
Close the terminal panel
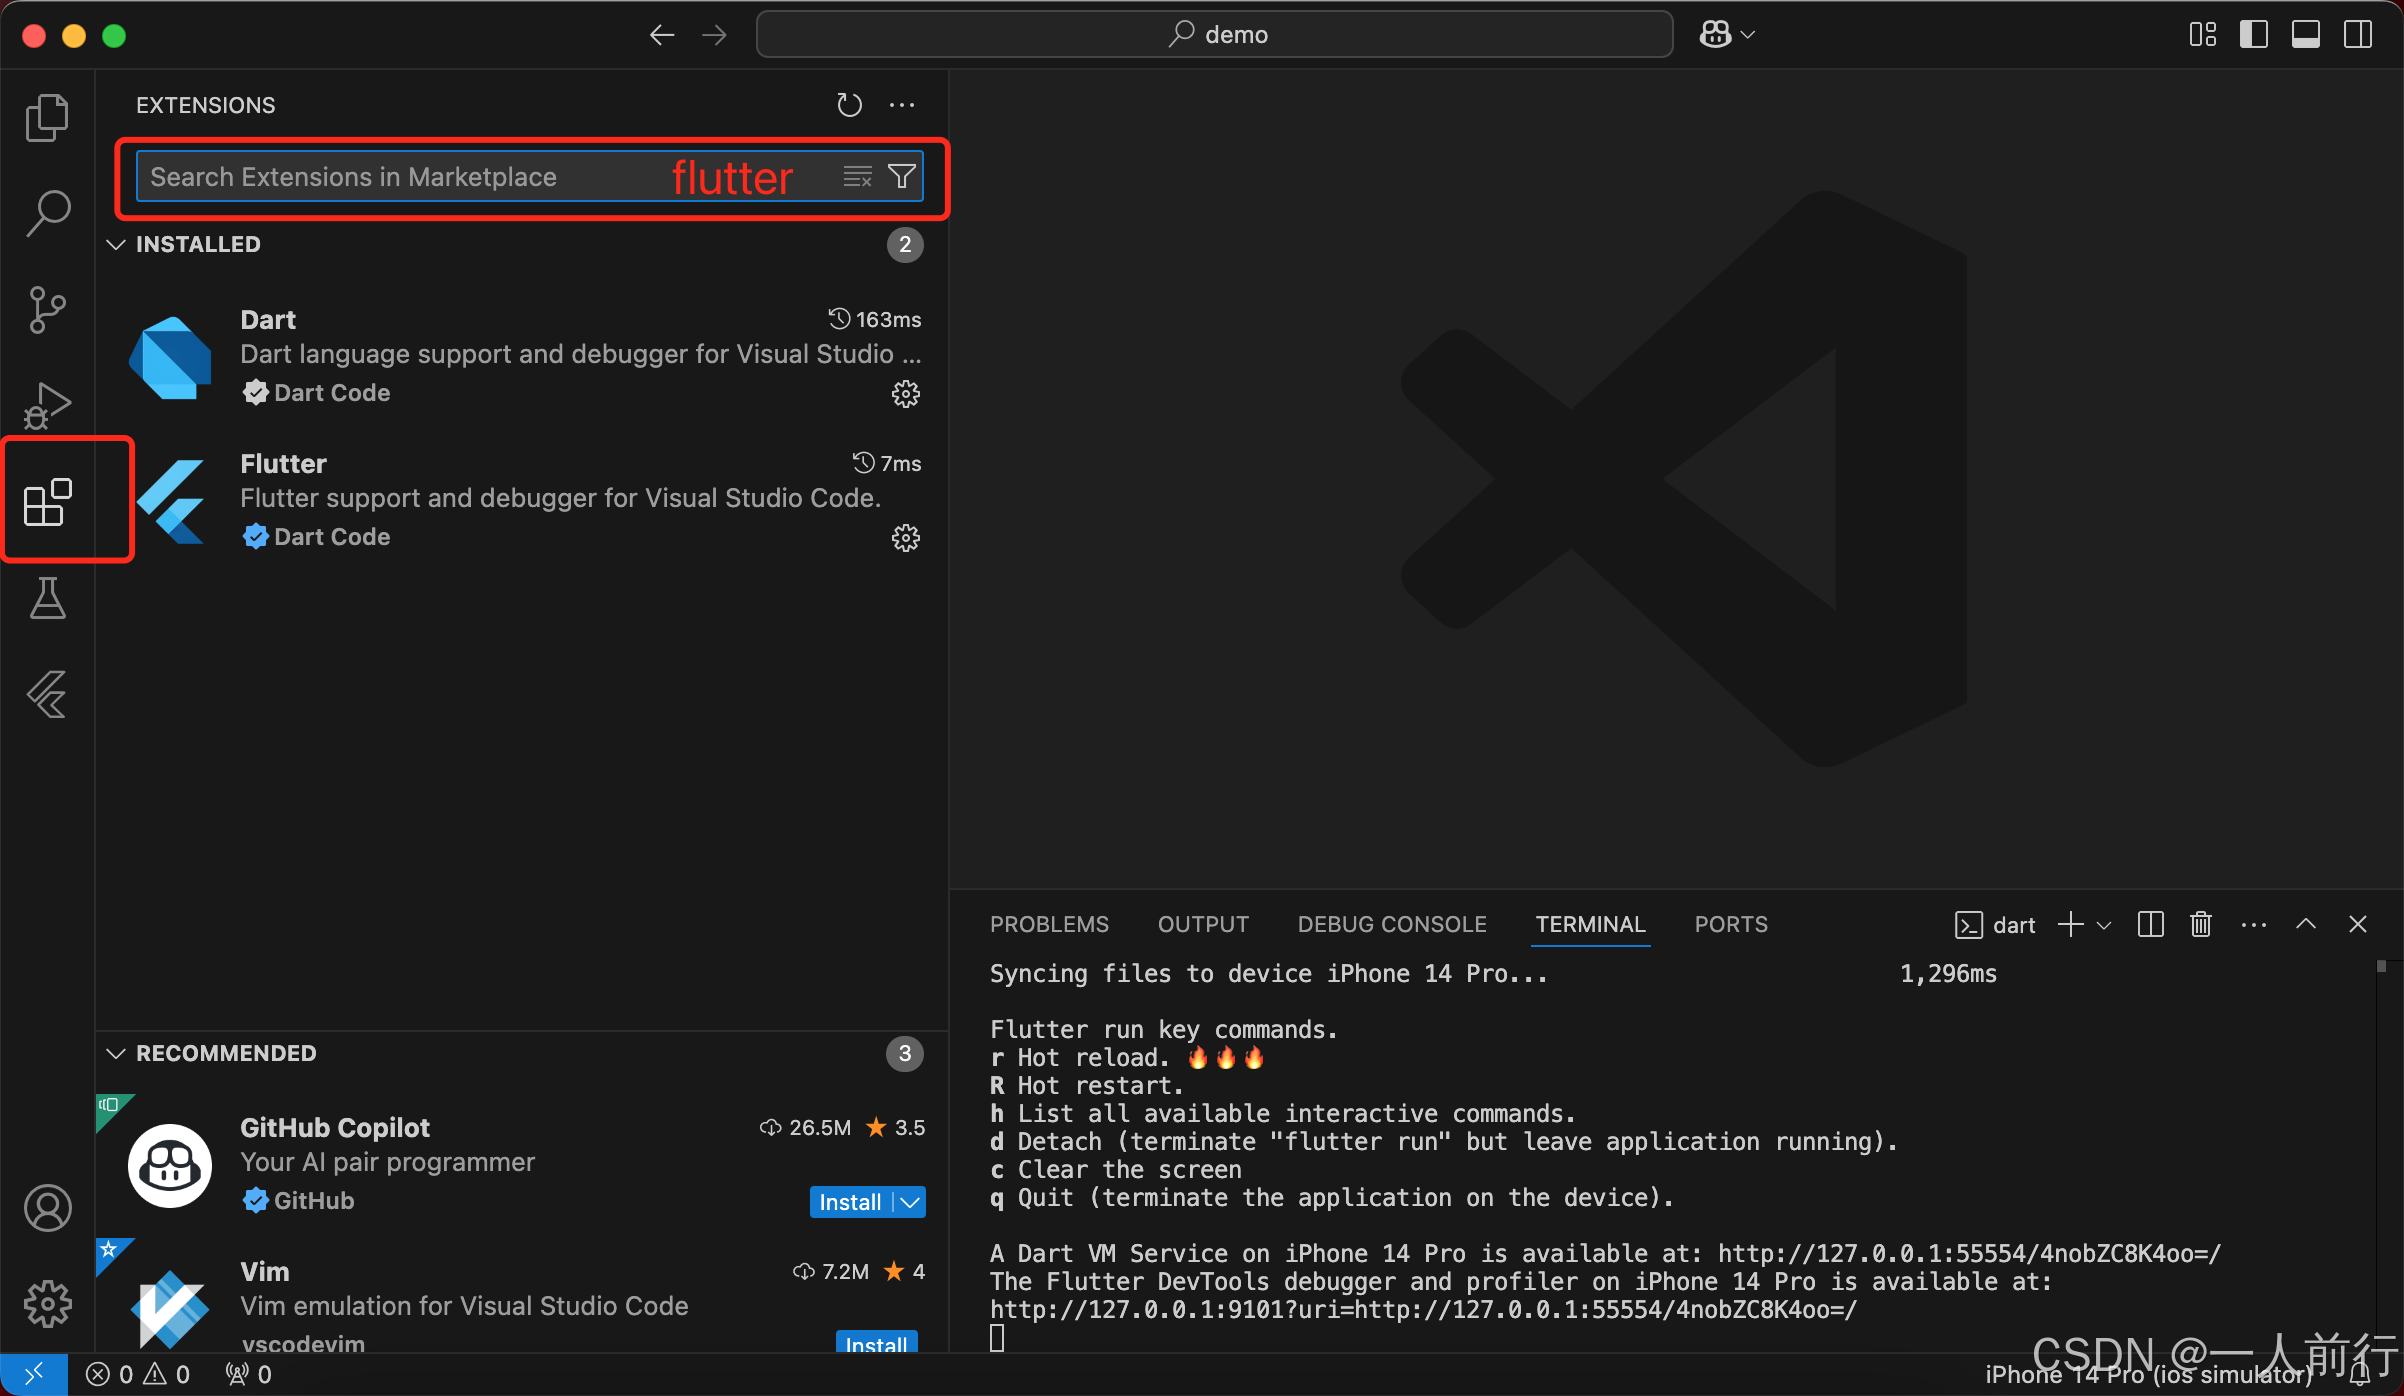[x=2358, y=924]
